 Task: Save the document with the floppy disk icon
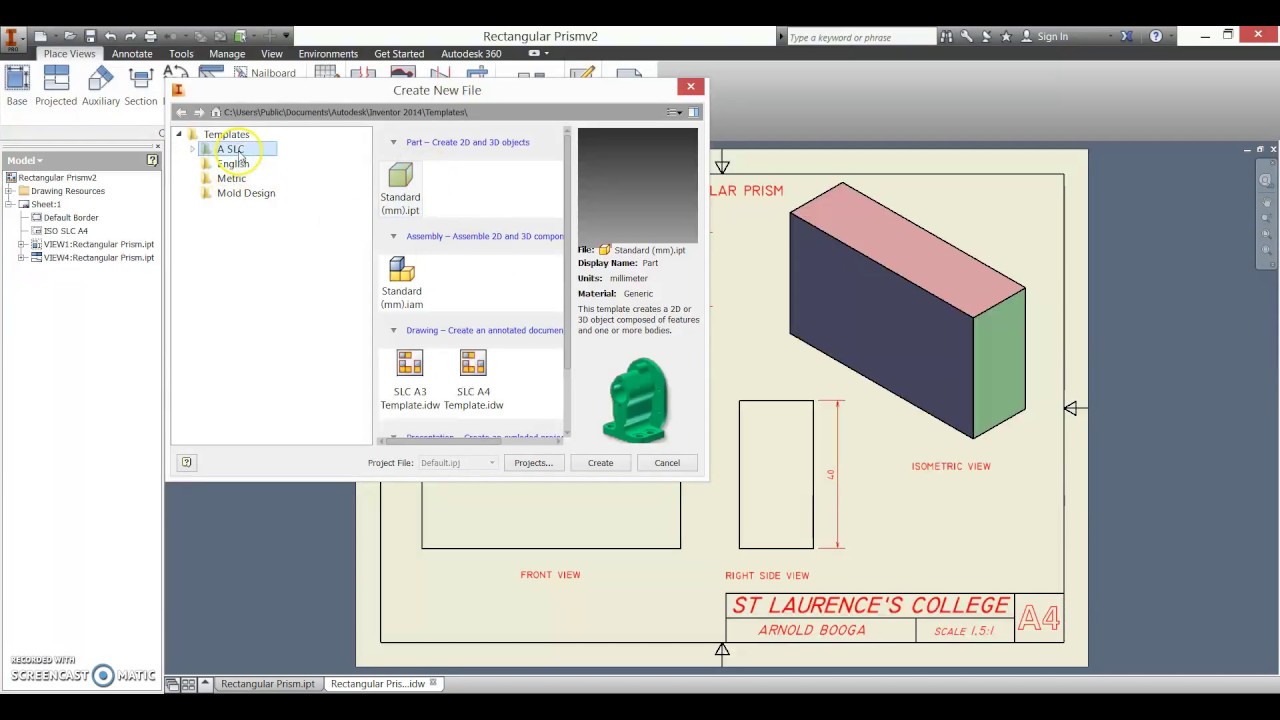point(90,36)
